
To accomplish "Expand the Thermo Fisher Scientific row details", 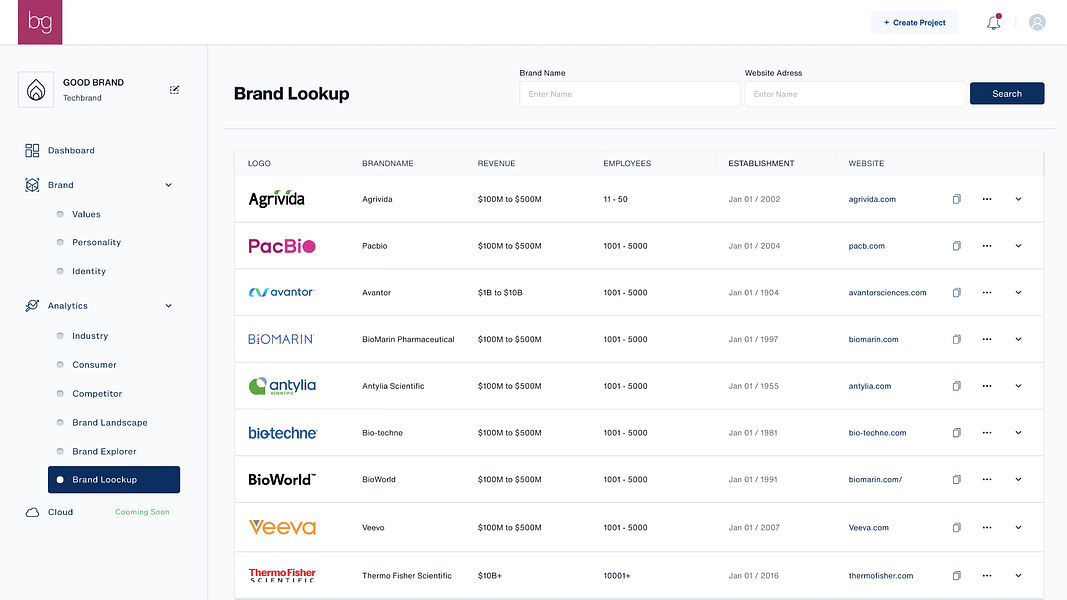I will pyautogui.click(x=1019, y=576).
